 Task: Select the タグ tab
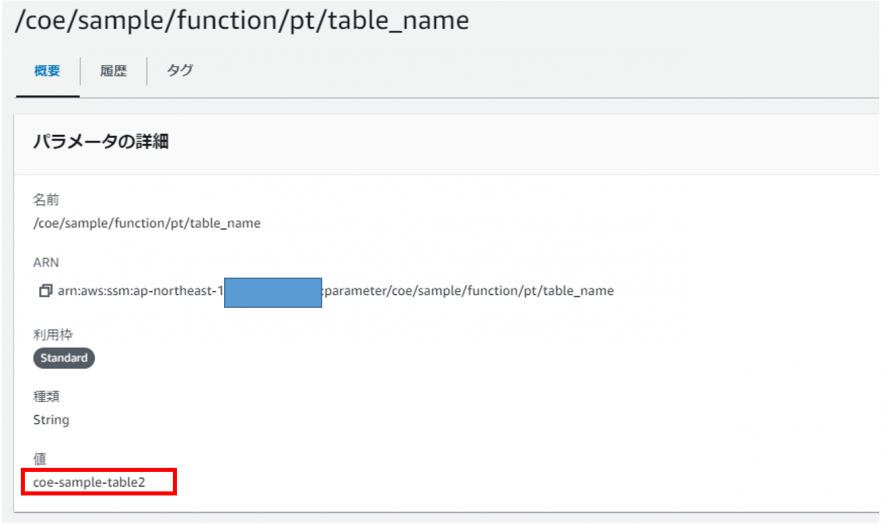[x=180, y=71]
